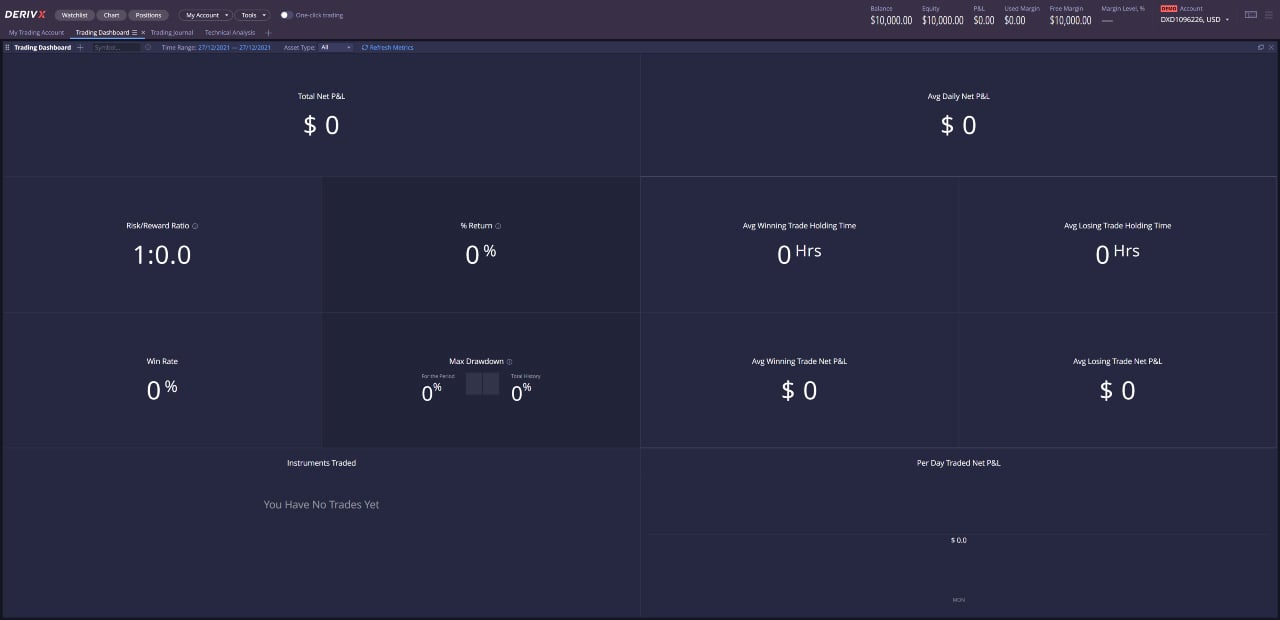1280x620 pixels.
Task: Click the pop-out icon on the dashboard panel
Action: click(x=1260, y=47)
